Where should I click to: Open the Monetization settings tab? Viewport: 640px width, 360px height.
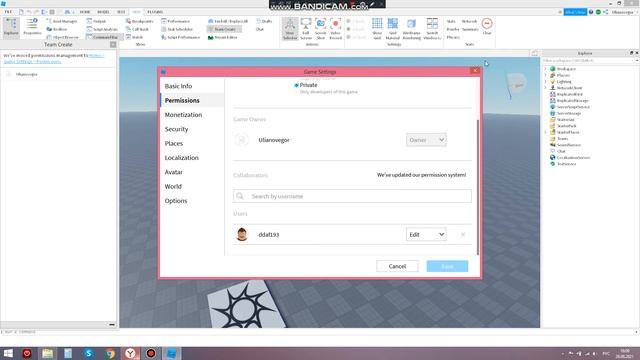tap(183, 115)
